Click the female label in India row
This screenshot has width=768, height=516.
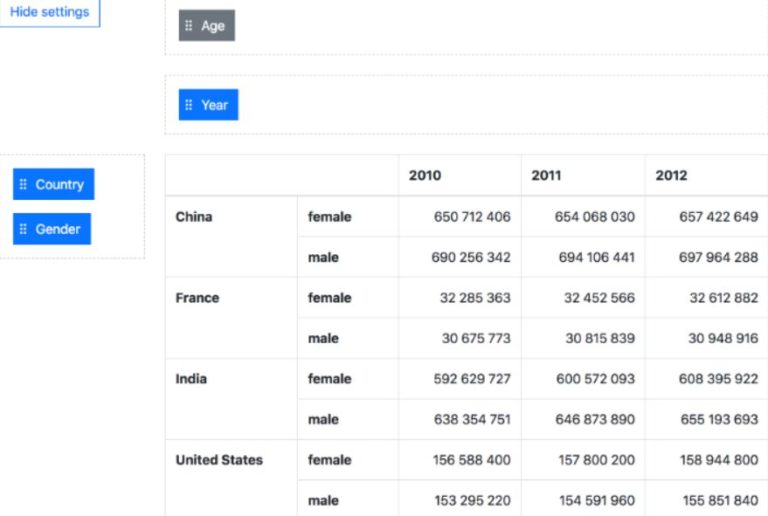tap(330, 378)
